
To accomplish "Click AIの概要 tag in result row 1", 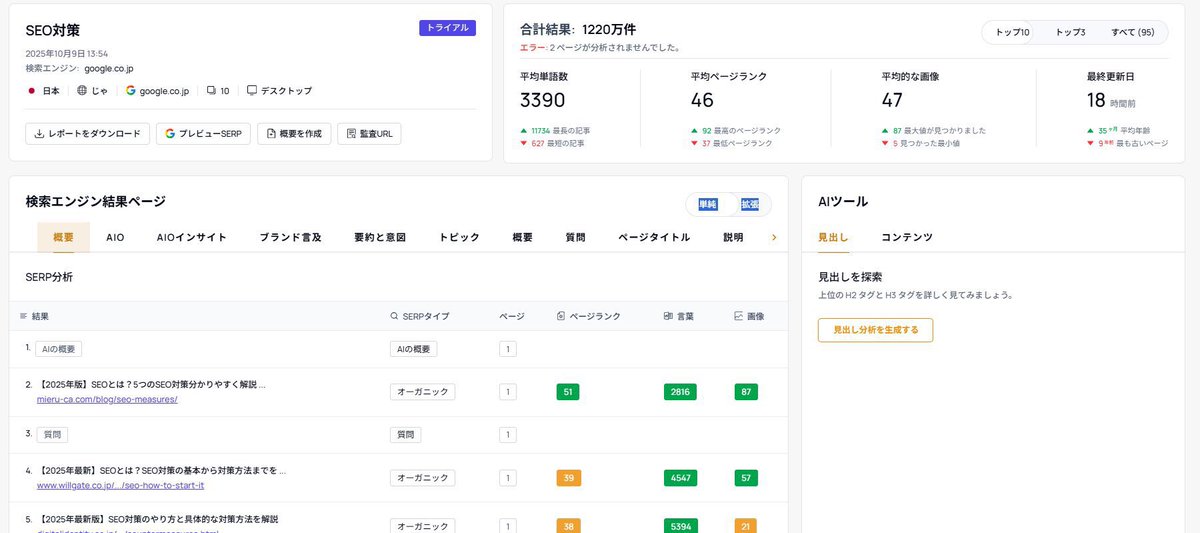I will pos(58,349).
